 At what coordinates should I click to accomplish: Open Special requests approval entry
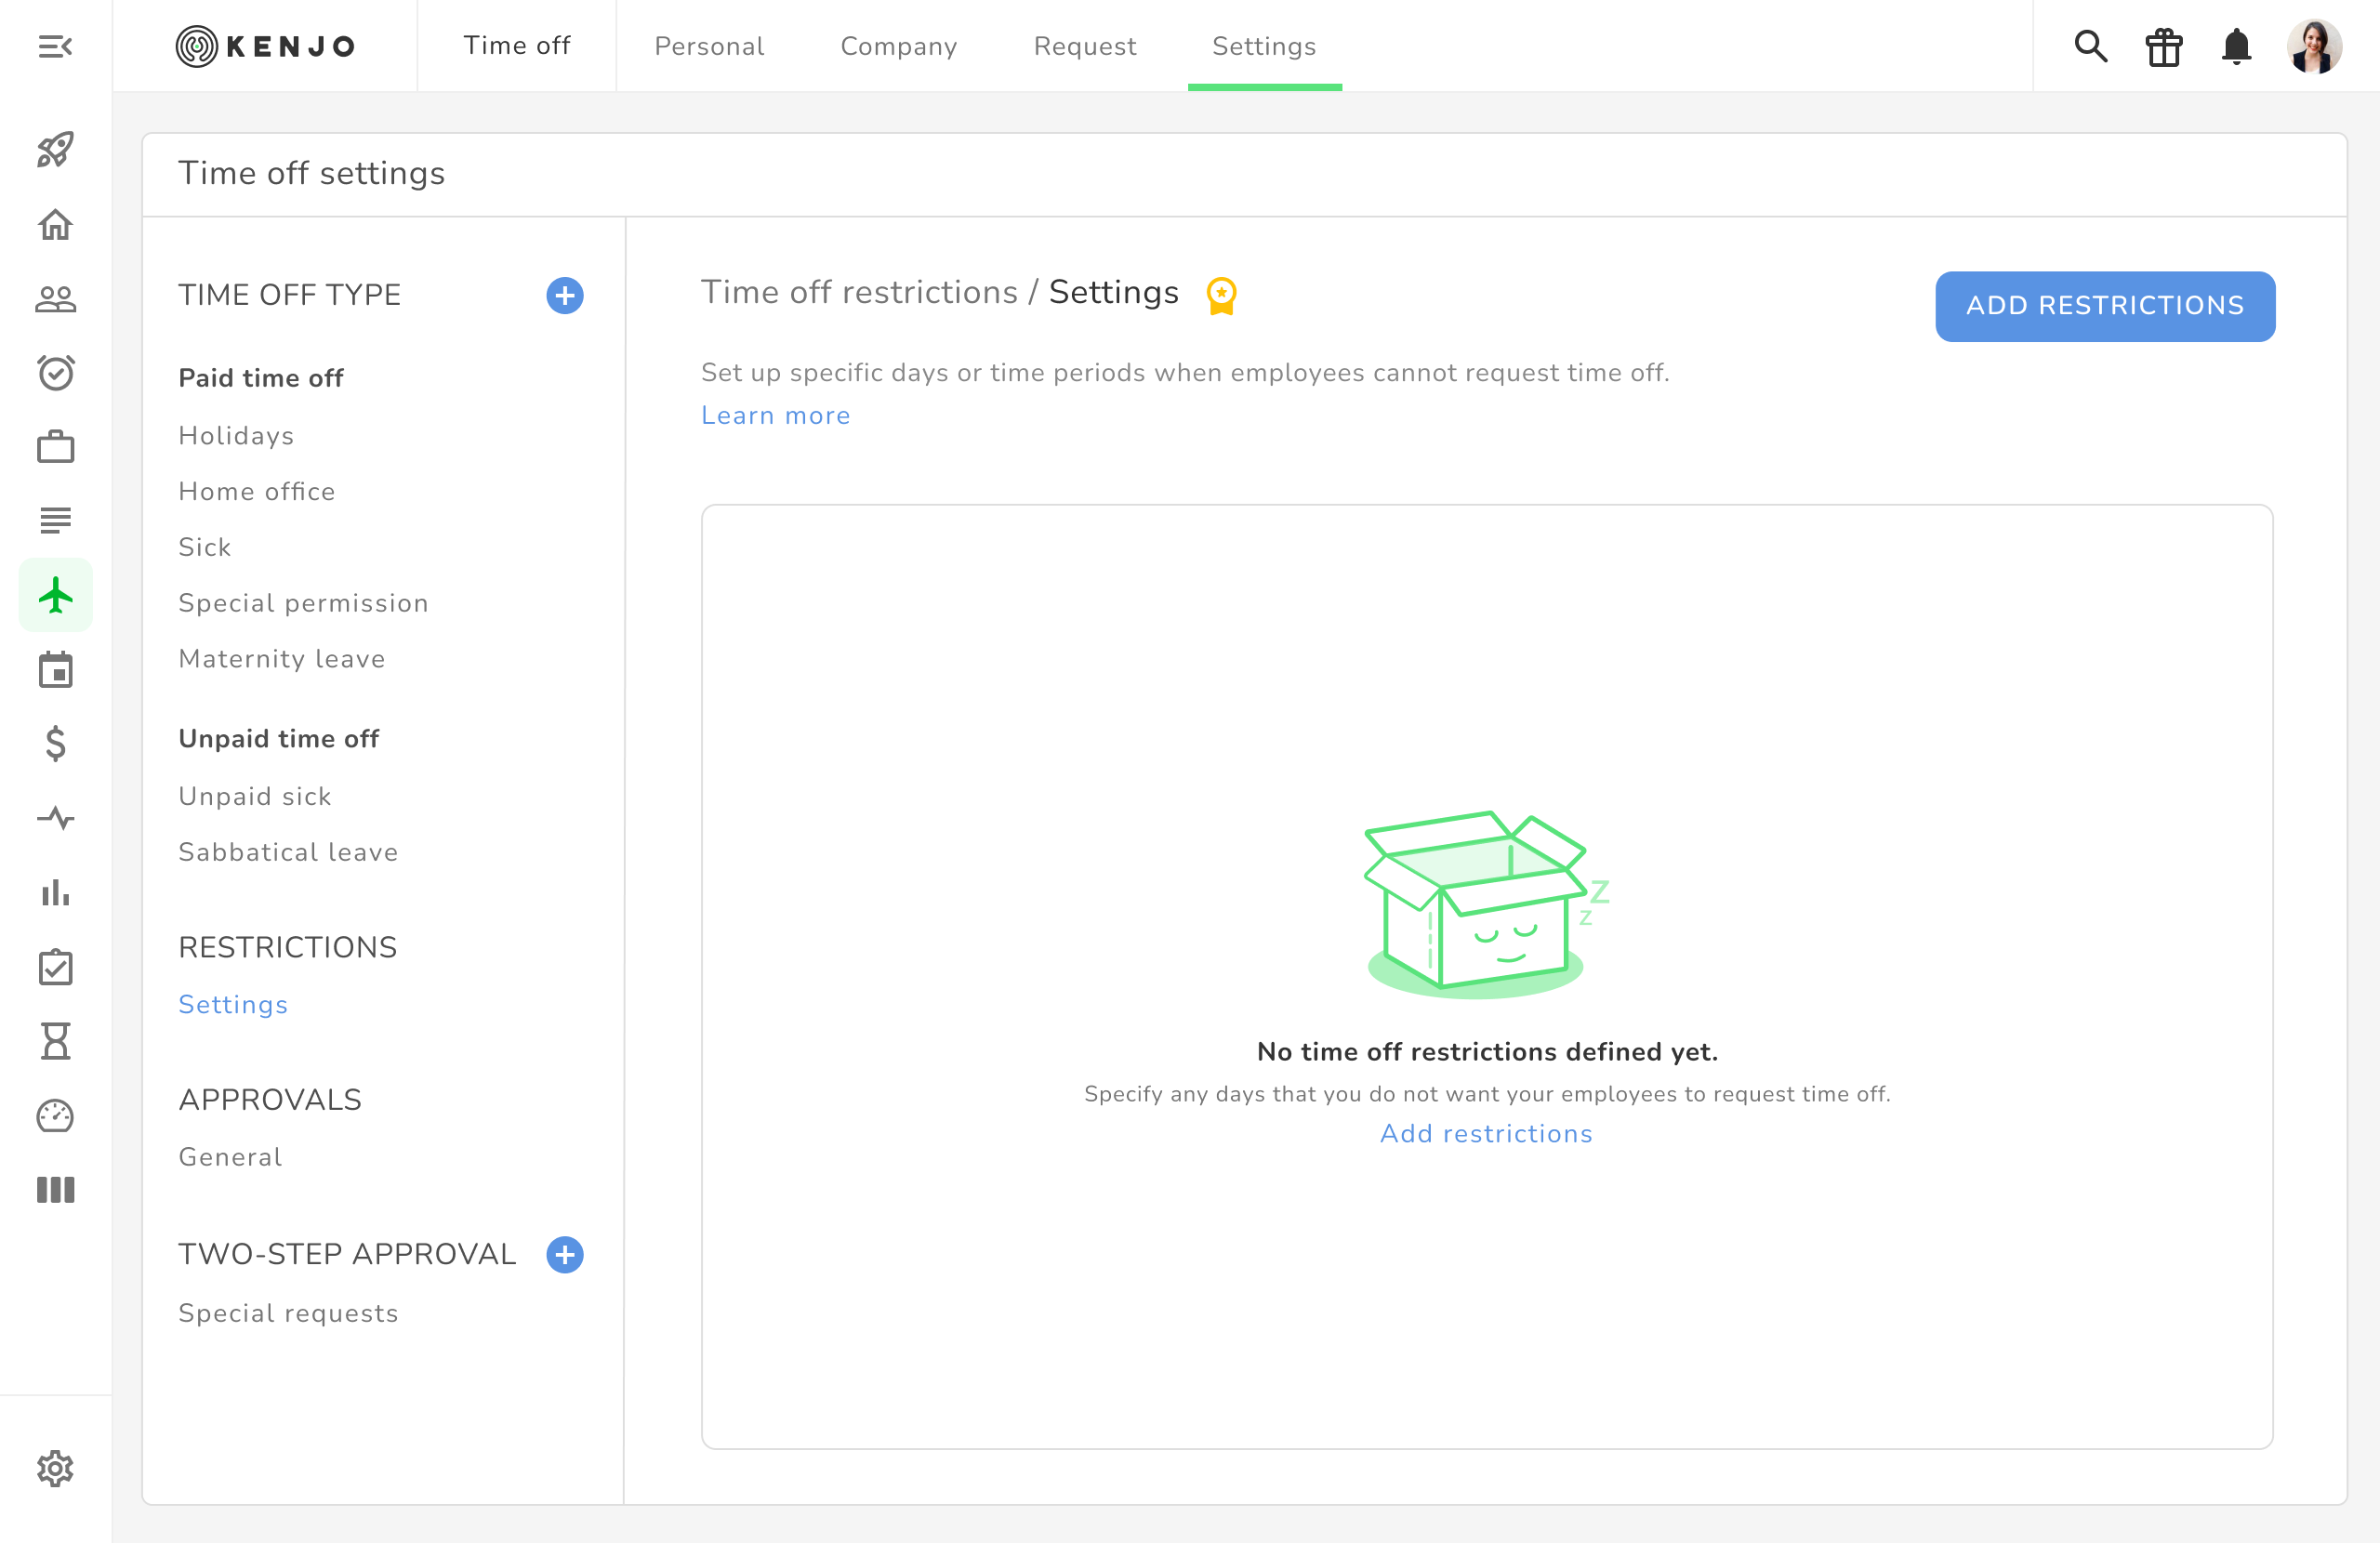click(288, 1313)
